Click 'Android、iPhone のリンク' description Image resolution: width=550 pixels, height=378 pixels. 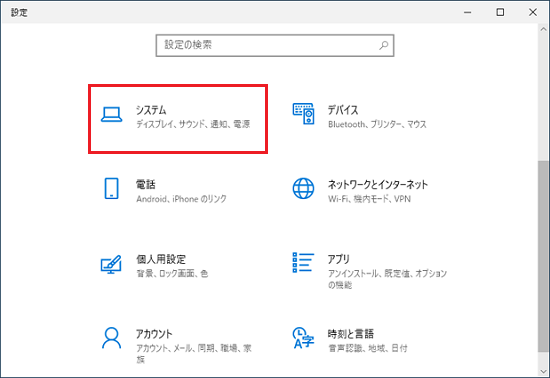(181, 199)
